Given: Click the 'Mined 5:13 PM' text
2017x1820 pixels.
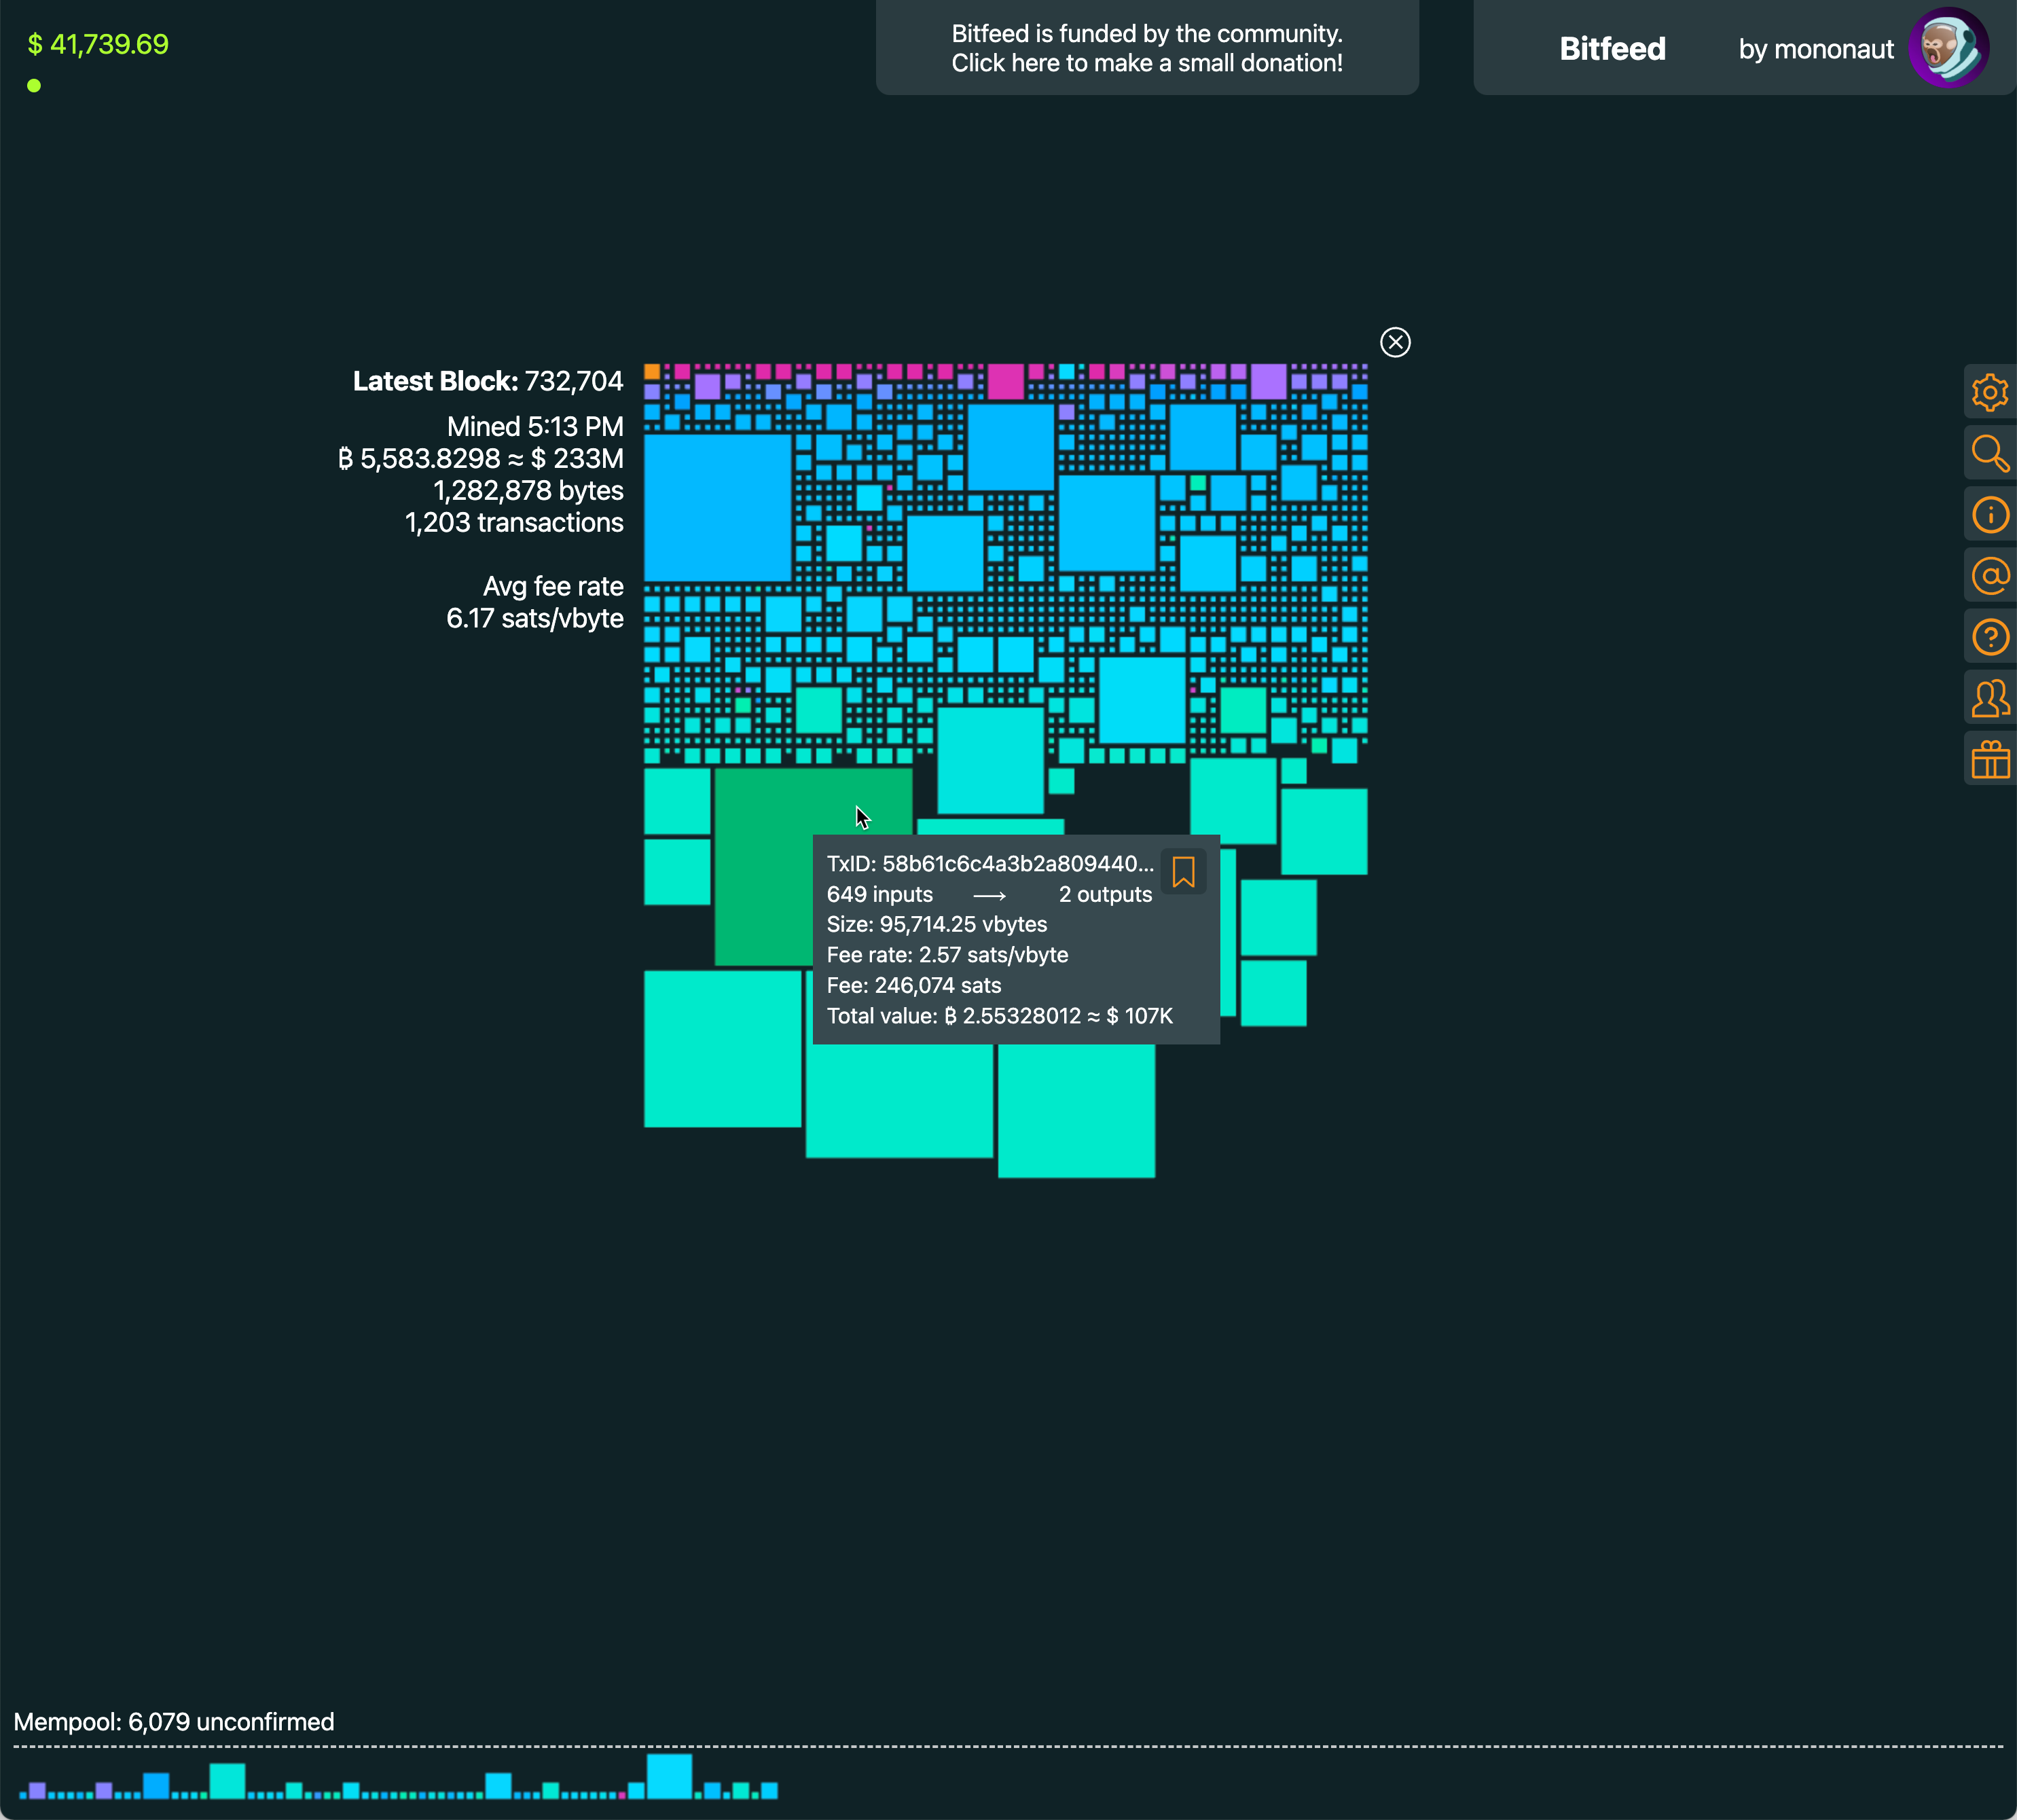Looking at the screenshot, I should (535, 427).
